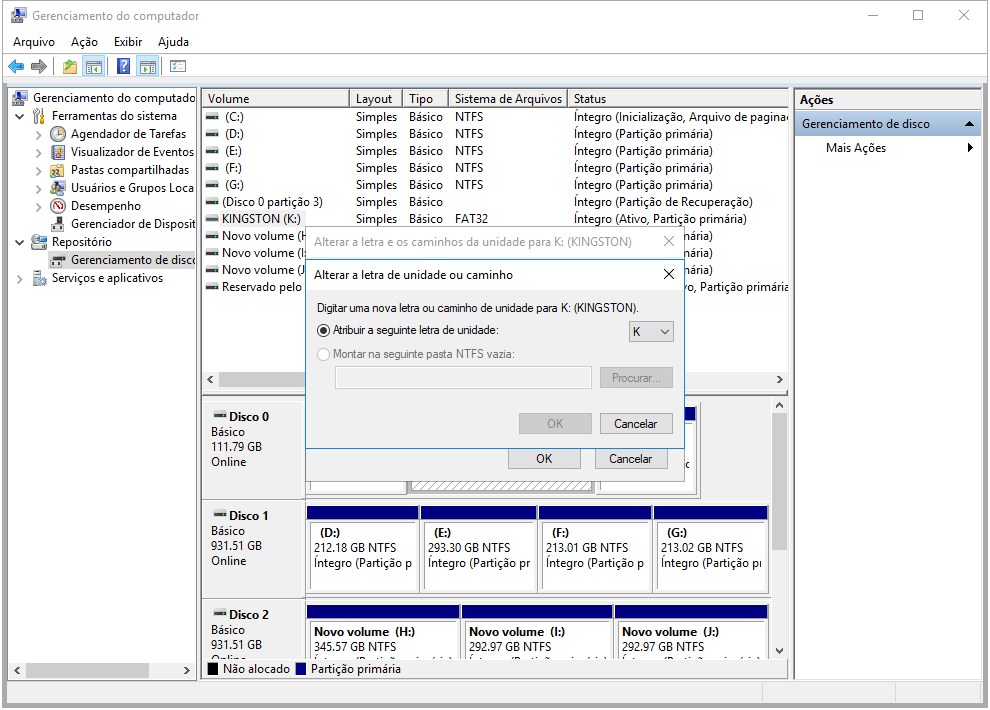Expand the Serviços e aplicativos node
Image resolution: width=990 pixels, height=710 pixels.
point(20,278)
